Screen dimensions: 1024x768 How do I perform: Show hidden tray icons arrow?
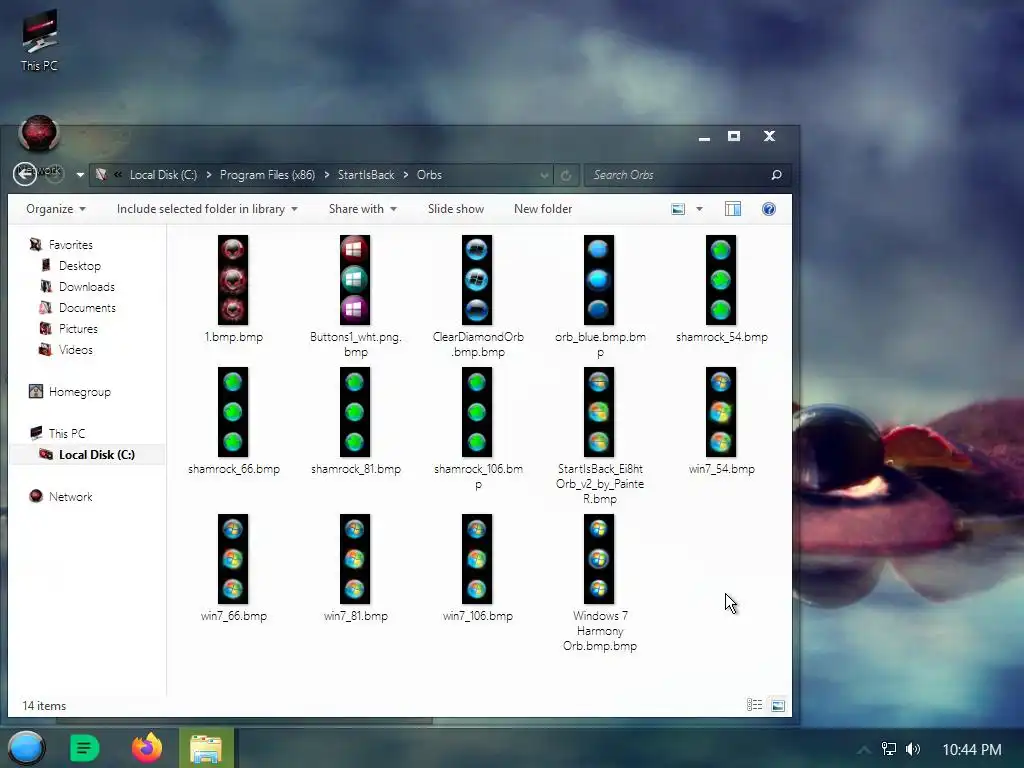click(x=864, y=750)
